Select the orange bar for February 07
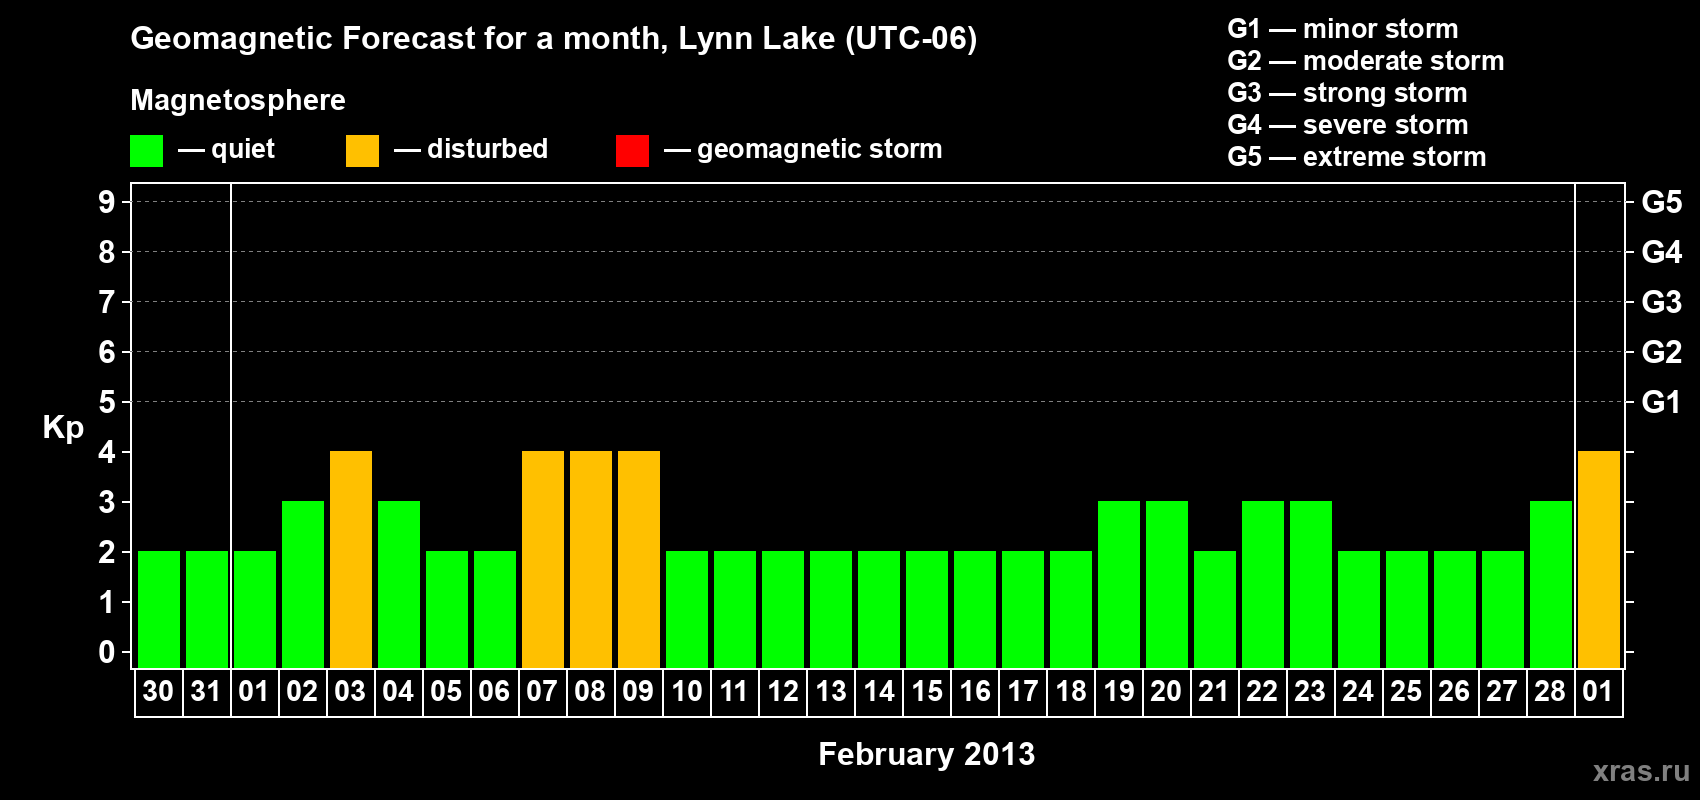The image size is (1700, 800). (543, 560)
